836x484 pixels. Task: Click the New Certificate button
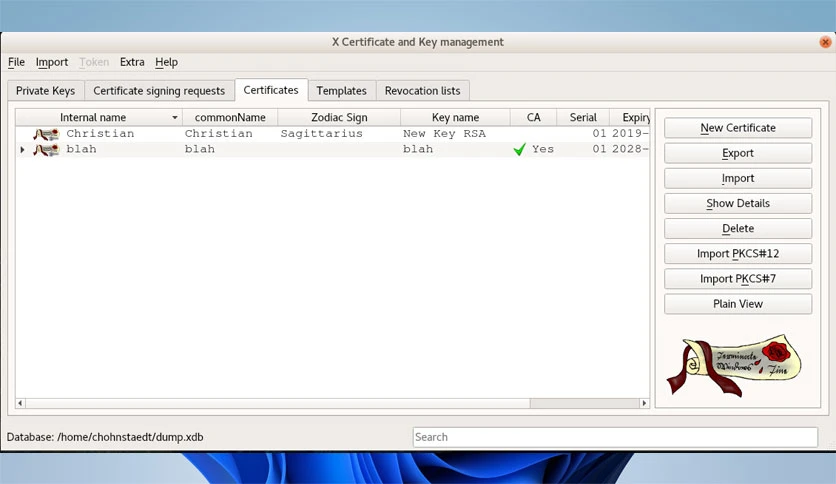tap(738, 128)
